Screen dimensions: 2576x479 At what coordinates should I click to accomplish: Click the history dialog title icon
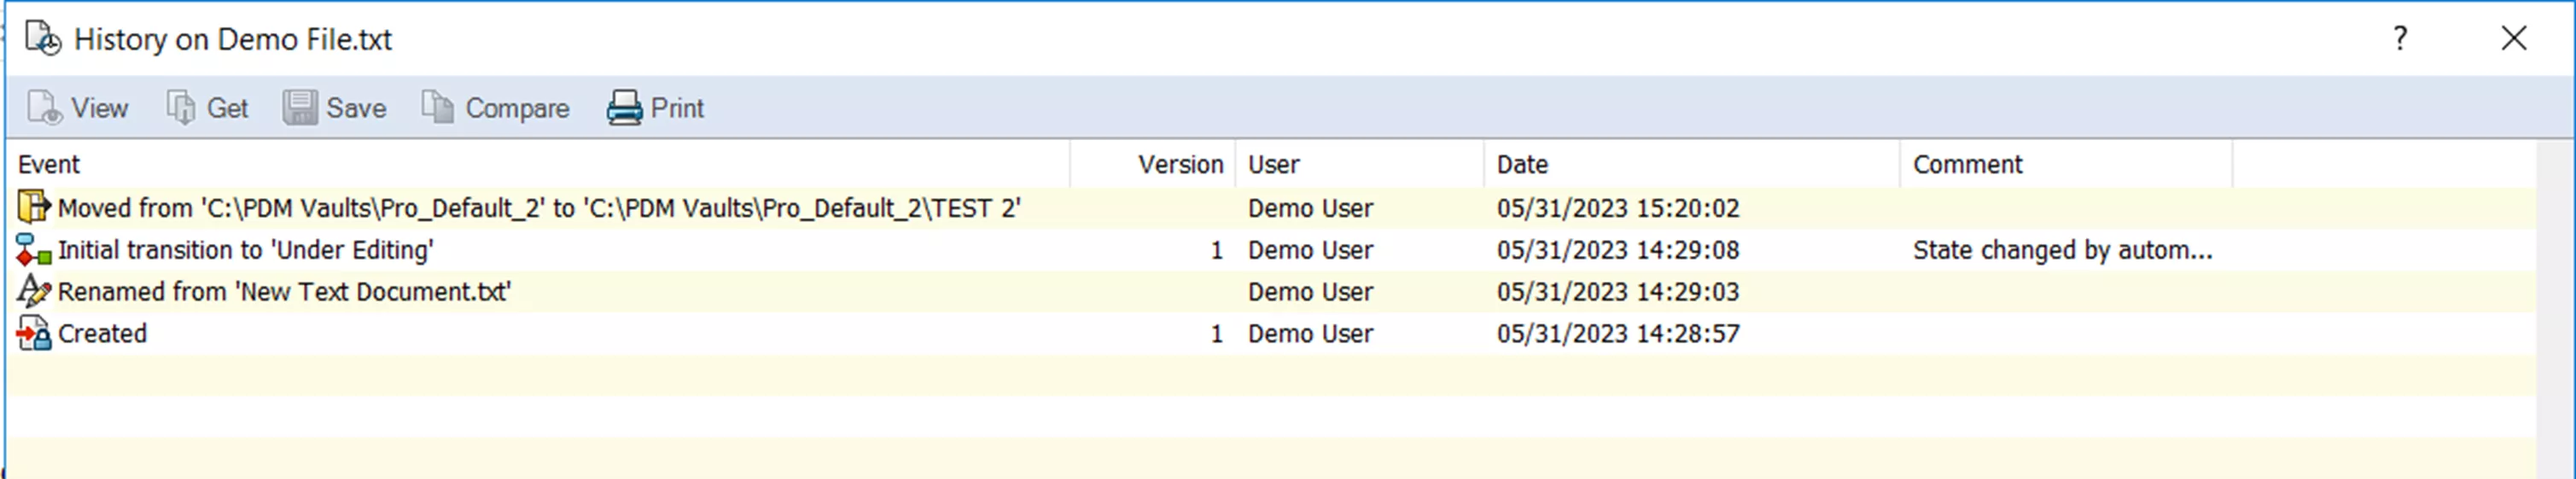point(42,39)
